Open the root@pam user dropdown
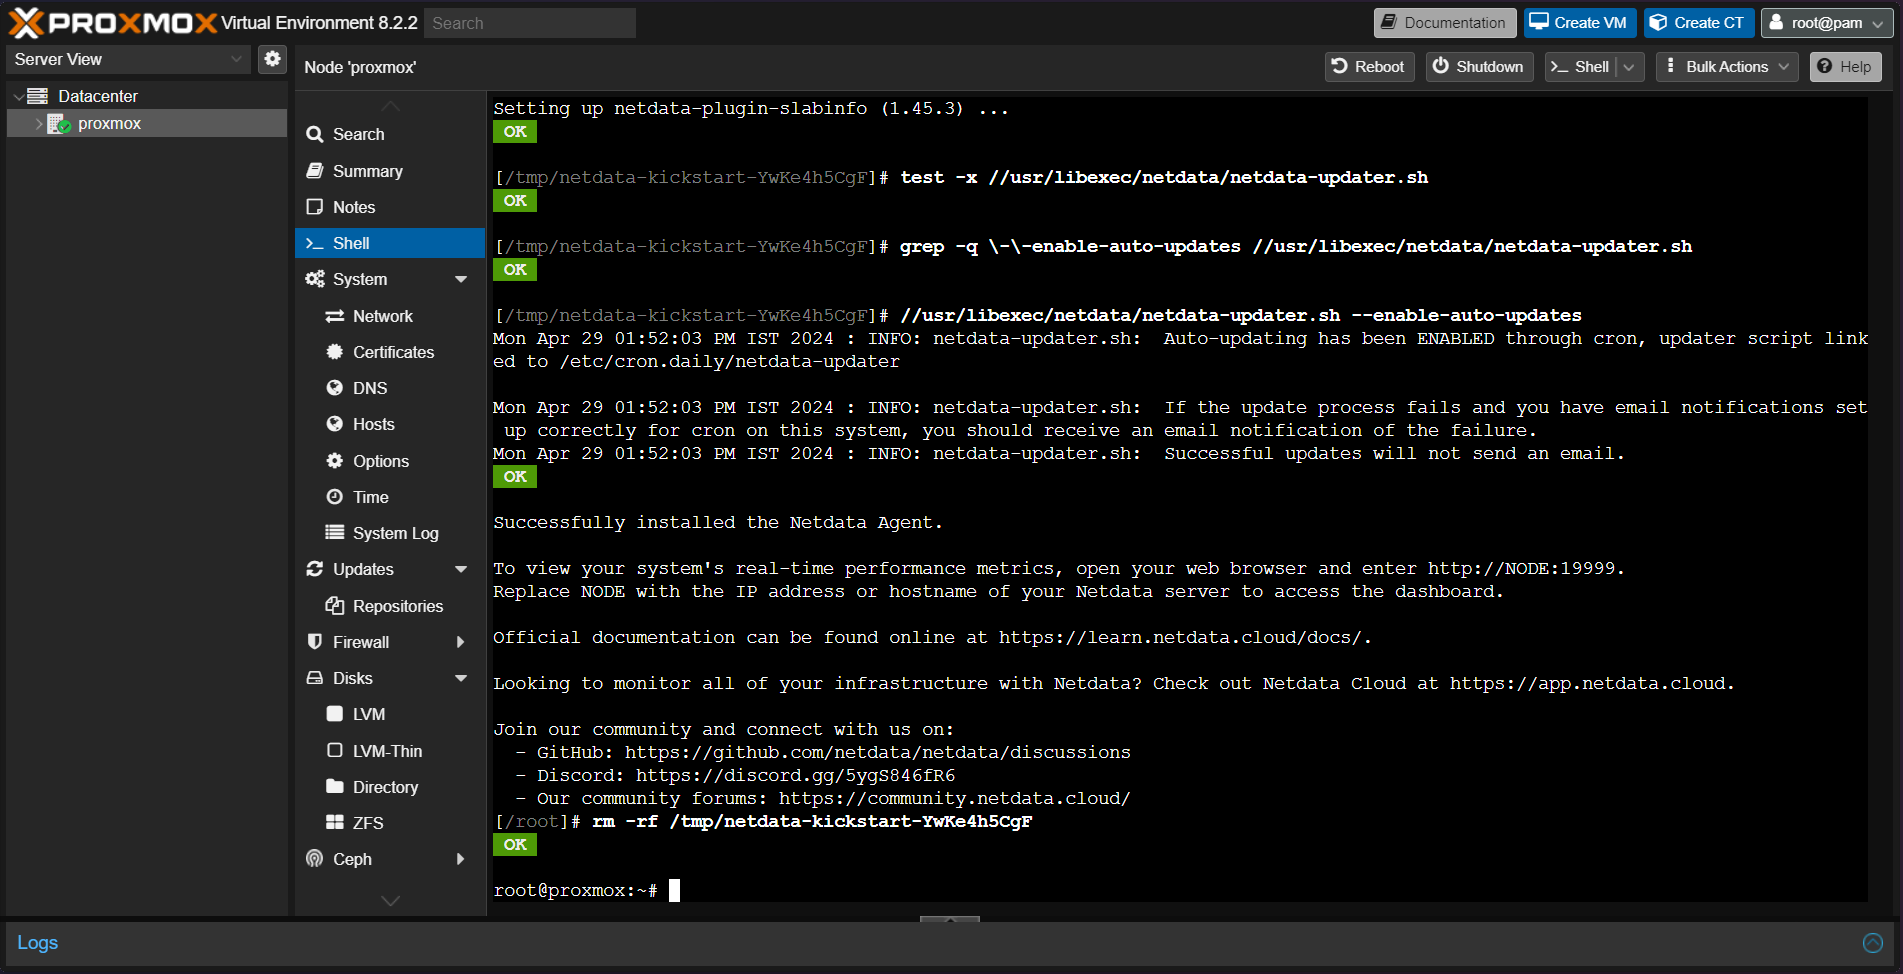Screen dimensions: 1903x974 [1827, 22]
